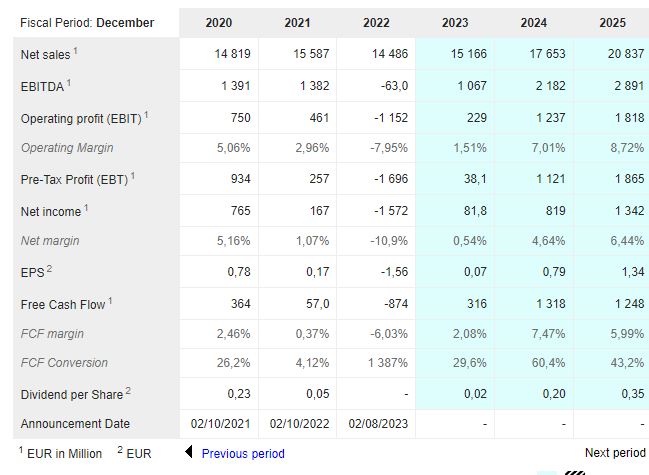The image size is (649, 475).
Task: Click the Dividend per Share row label
Action: 72,395
